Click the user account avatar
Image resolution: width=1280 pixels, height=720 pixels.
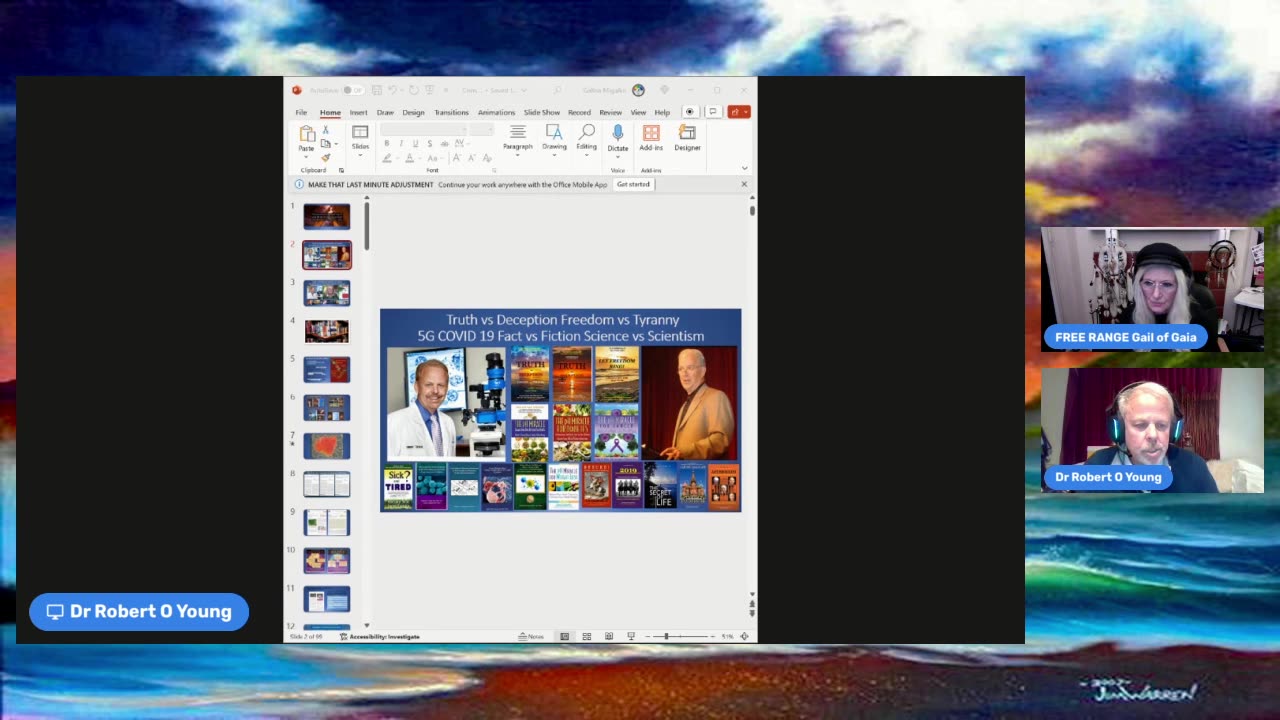coord(638,90)
